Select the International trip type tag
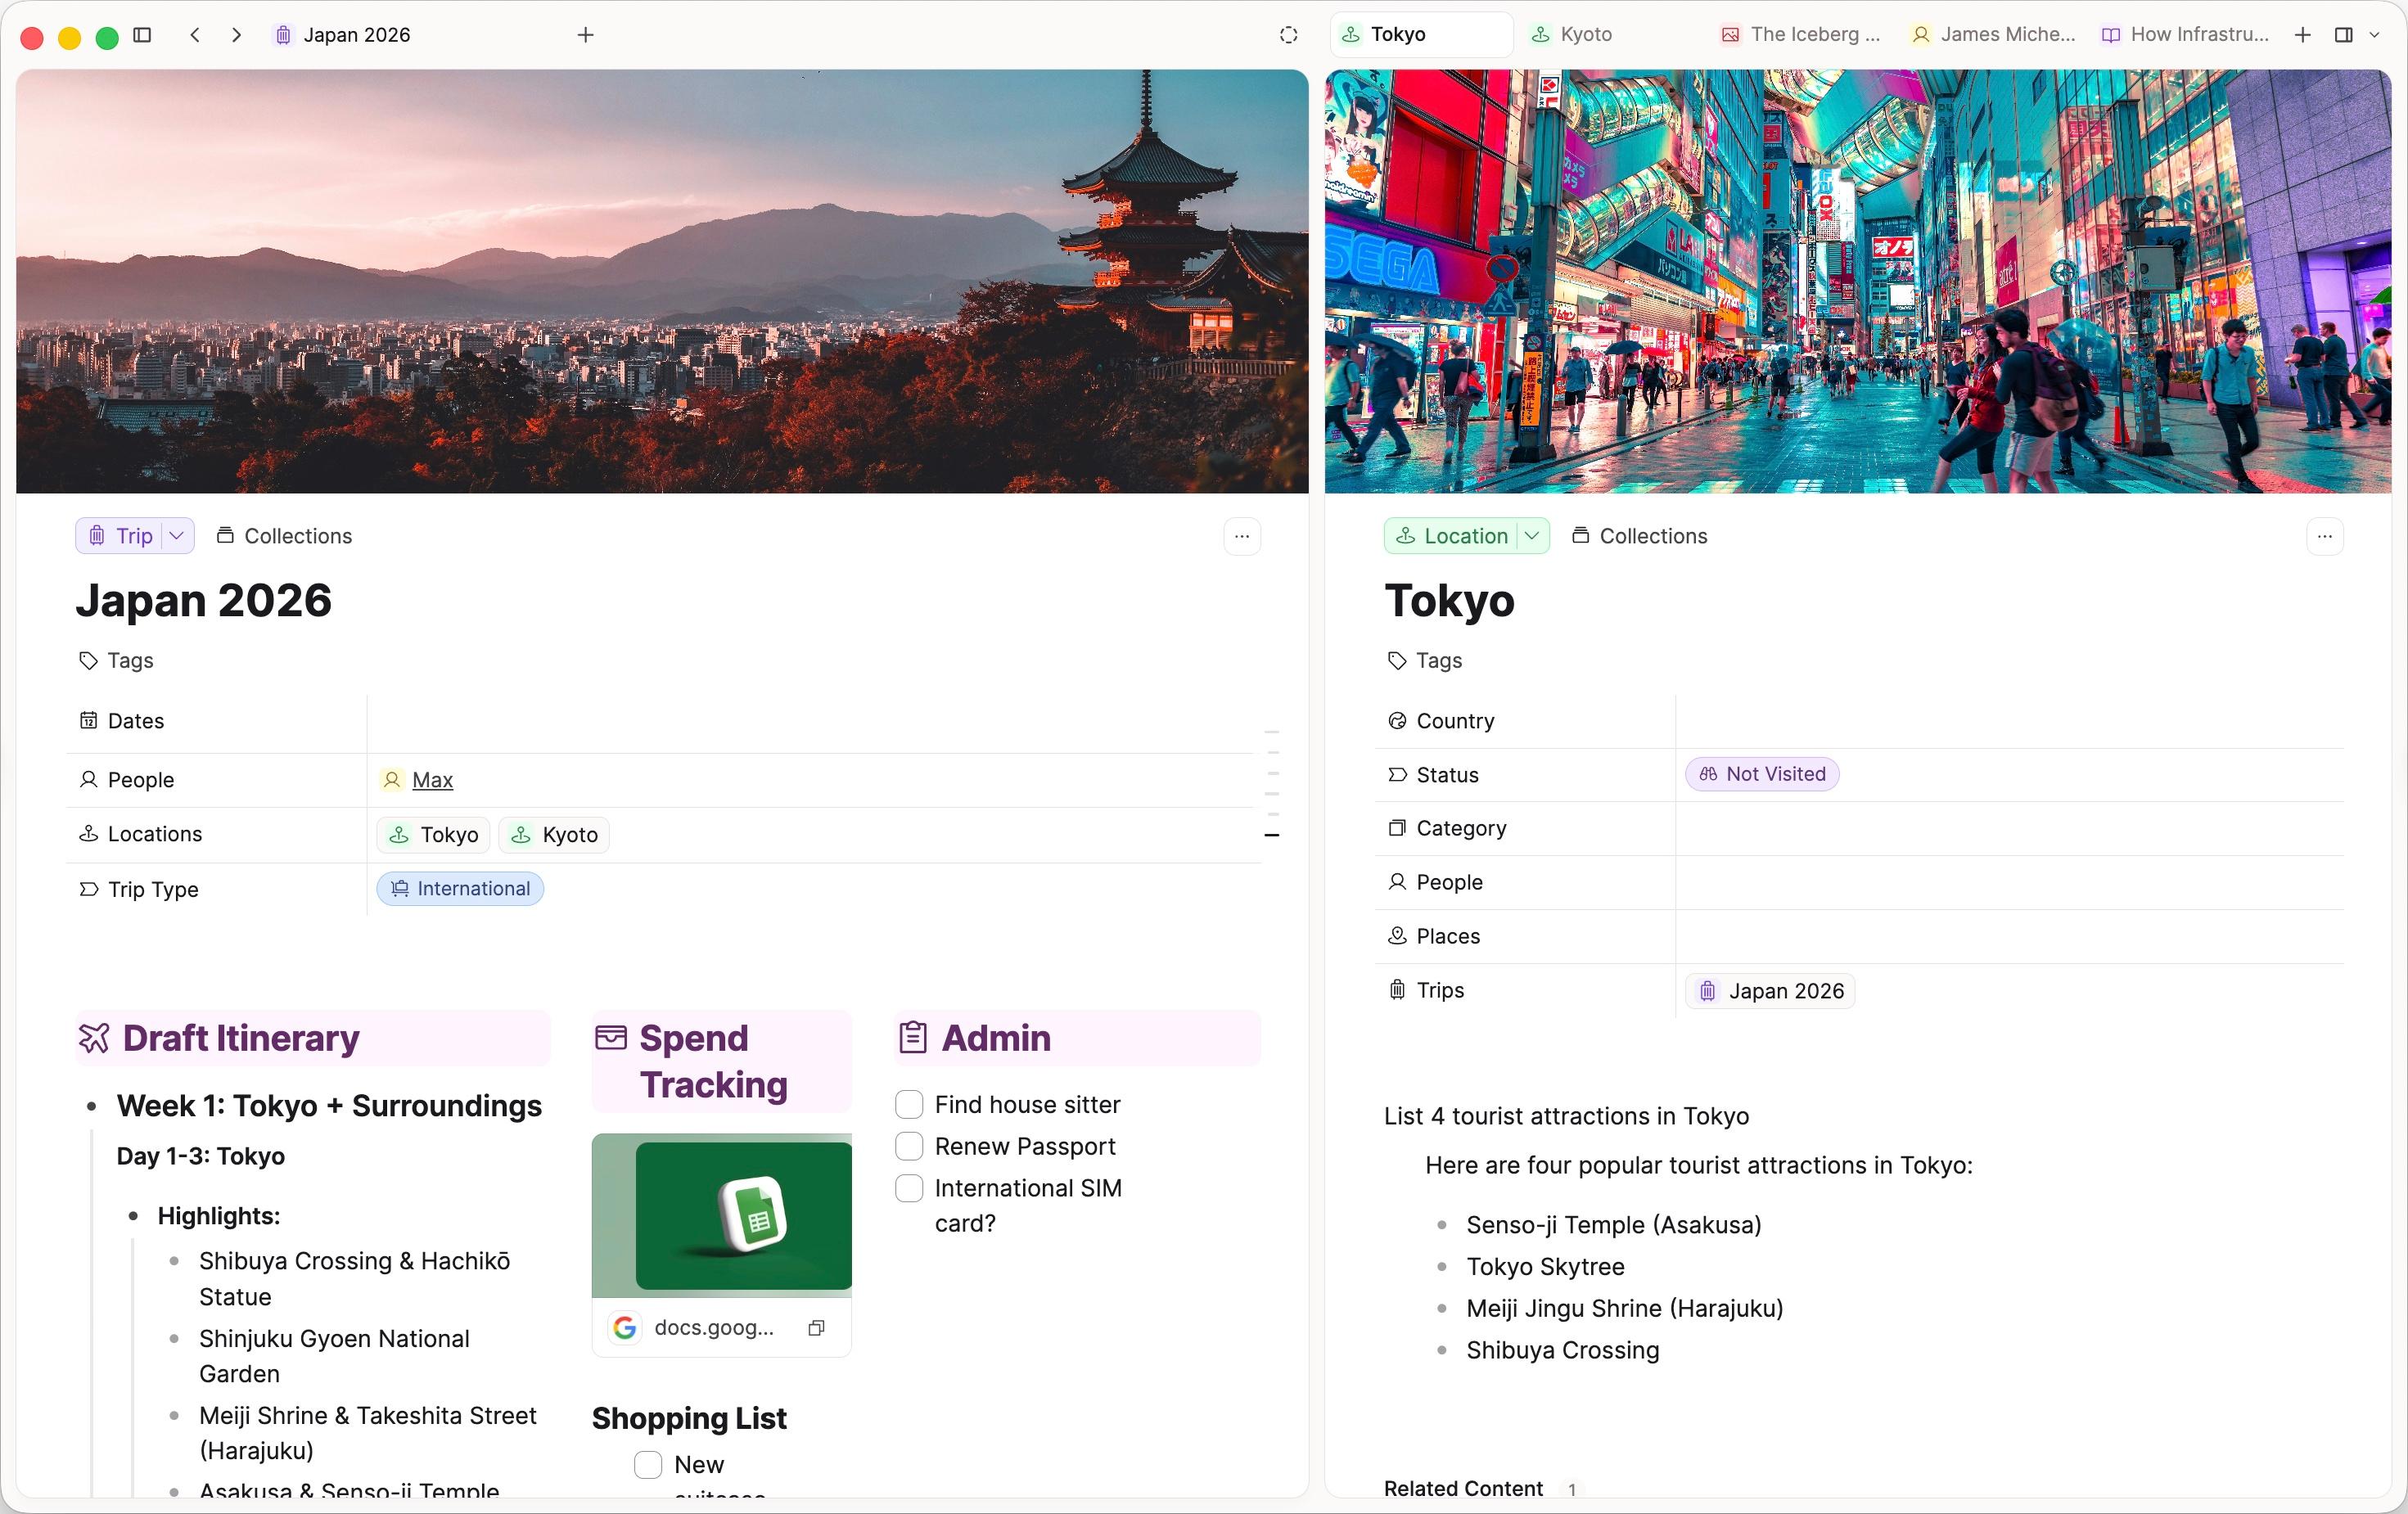Image resolution: width=2408 pixels, height=1514 pixels. click(x=460, y=889)
